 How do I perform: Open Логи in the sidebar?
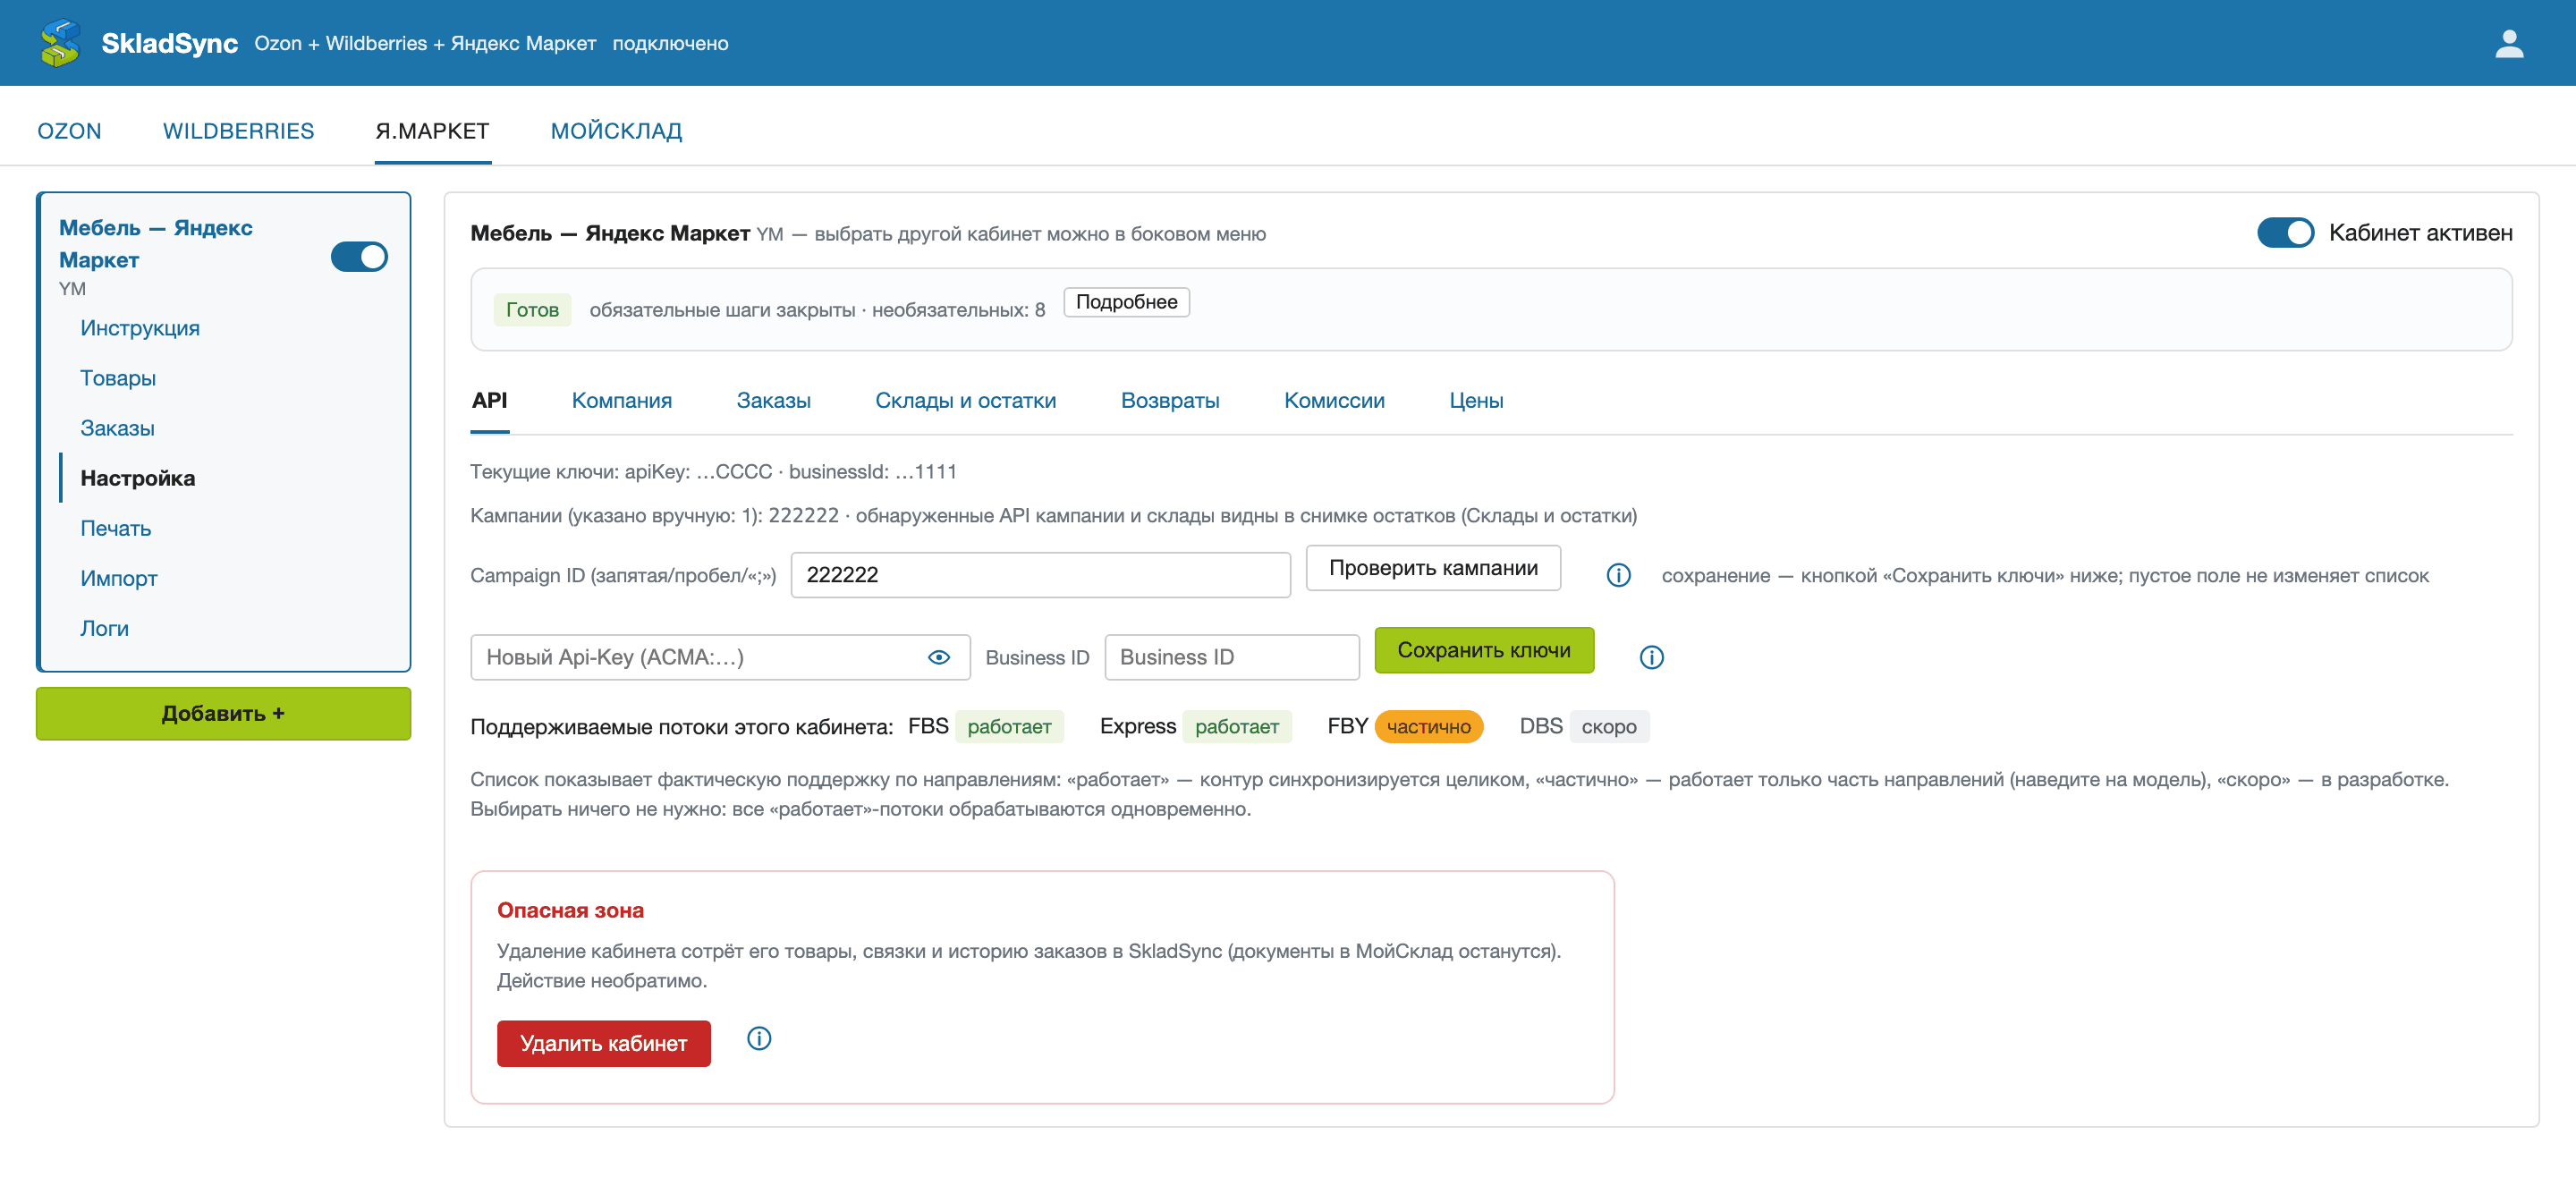tap(104, 628)
